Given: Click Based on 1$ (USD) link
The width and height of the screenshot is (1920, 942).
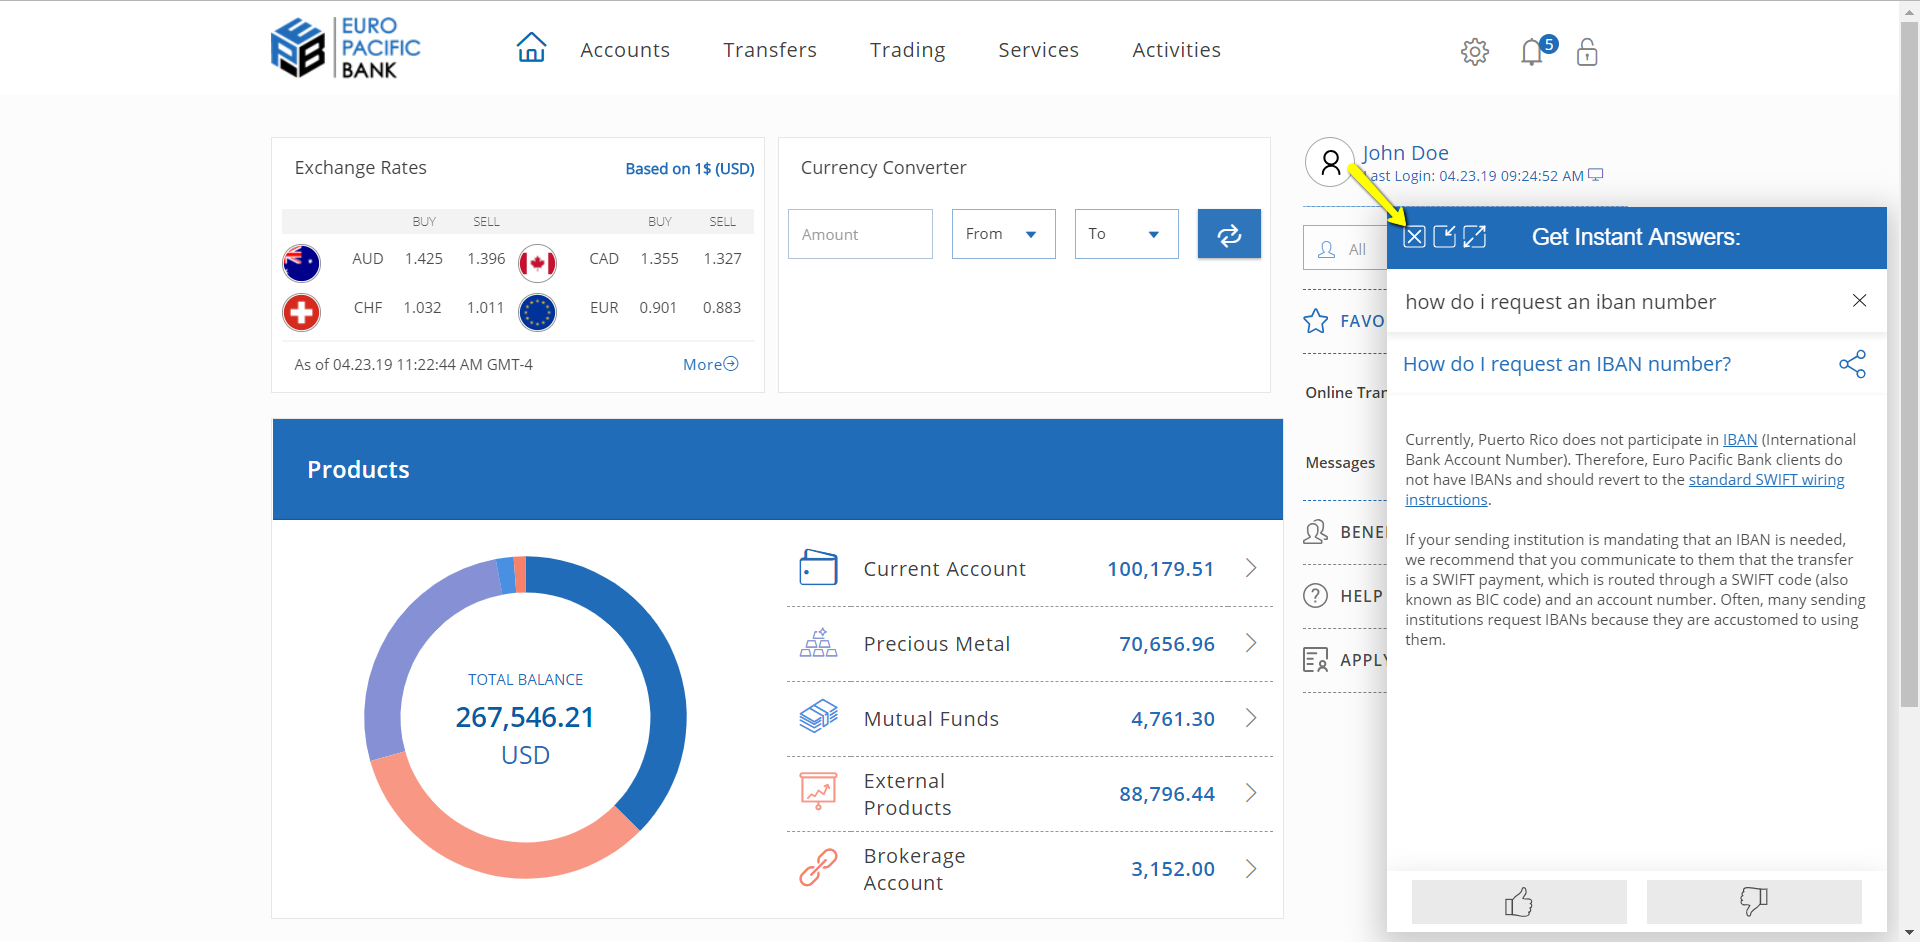Looking at the screenshot, I should pos(690,169).
